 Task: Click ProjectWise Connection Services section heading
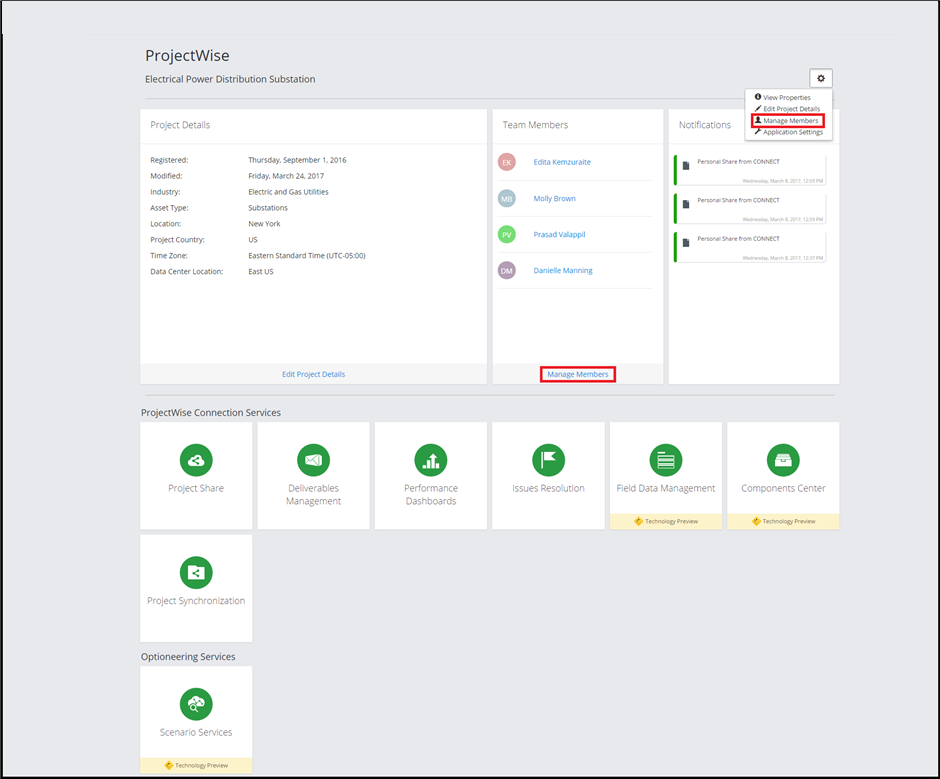point(211,413)
